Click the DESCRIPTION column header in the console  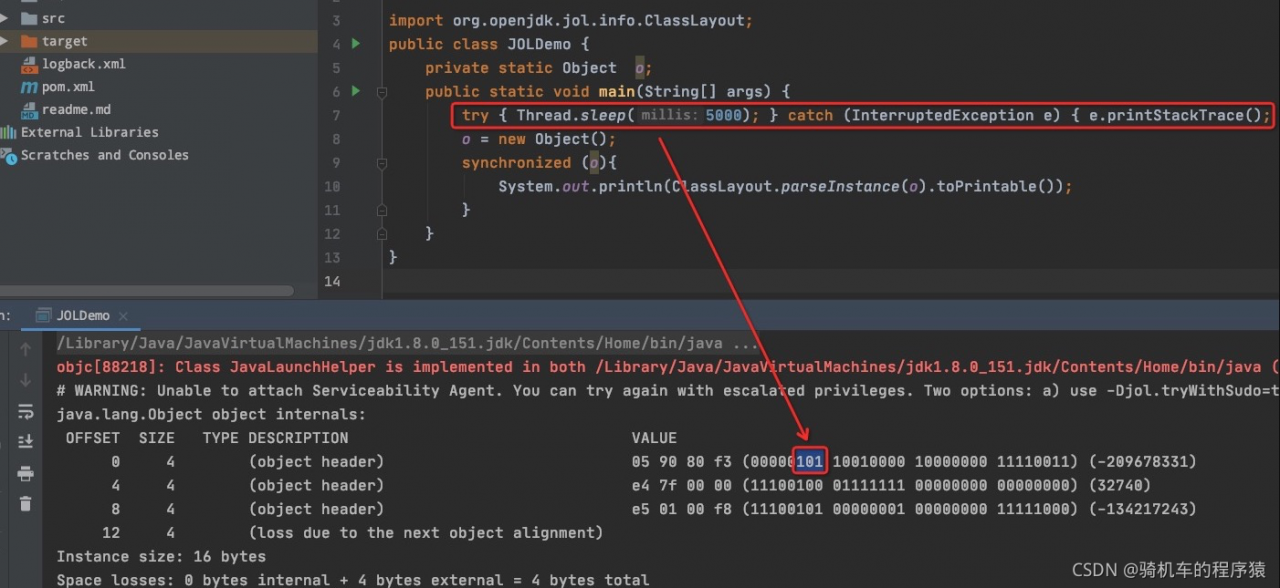tap(298, 438)
